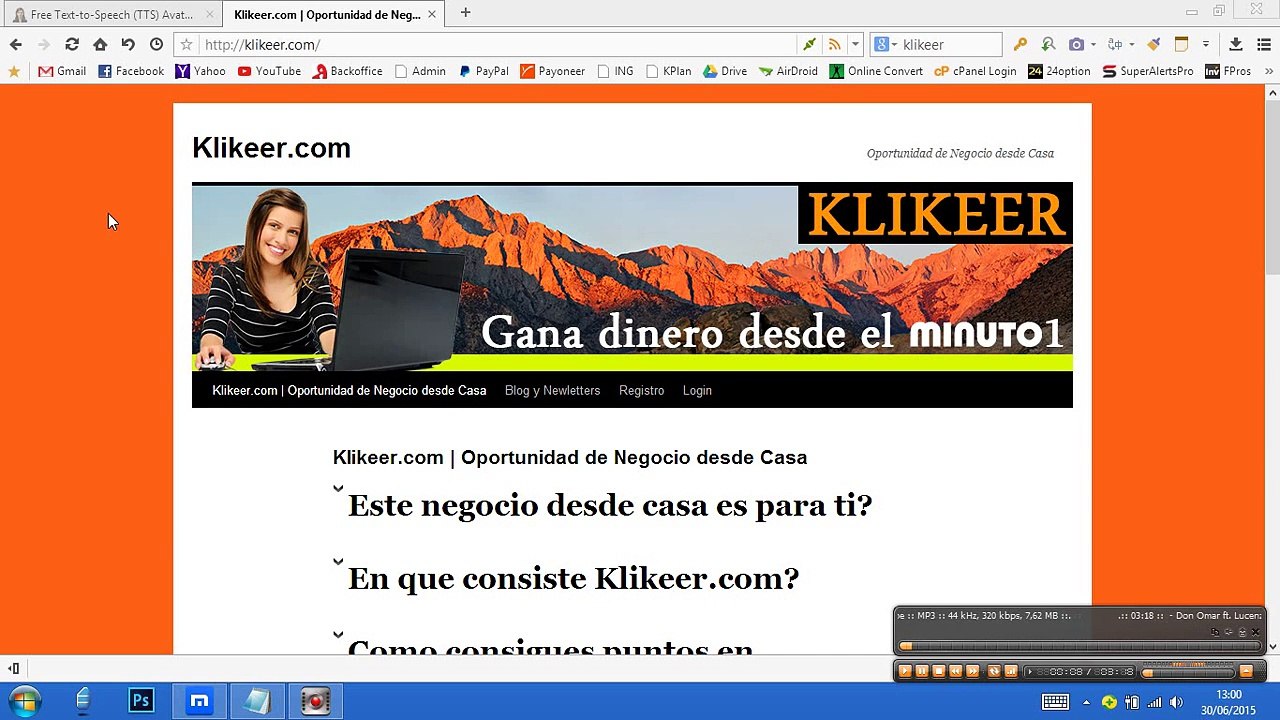Screen dimensions: 1280x720
Task: Go back with the browser back arrow
Action: [15, 44]
